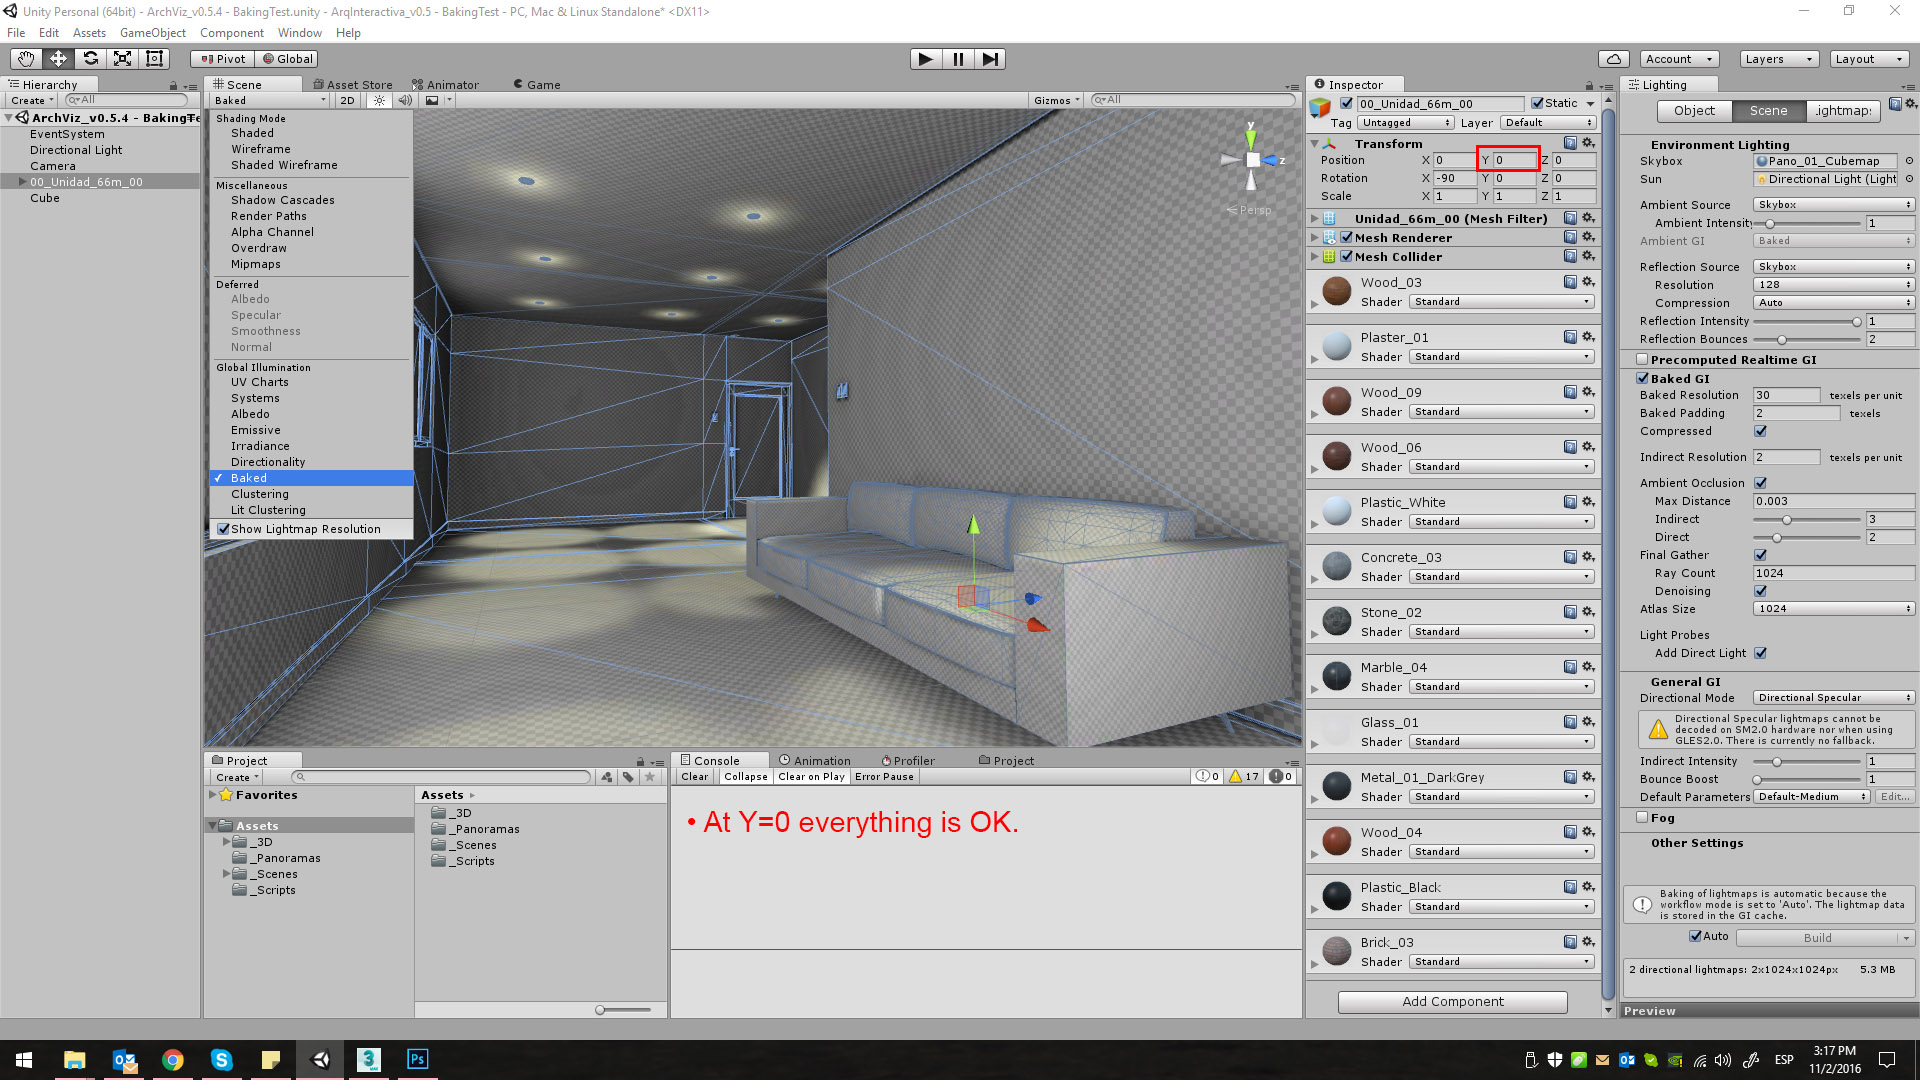Switch to the Game tab
Image resolution: width=1920 pixels, height=1080 pixels.
[x=537, y=85]
